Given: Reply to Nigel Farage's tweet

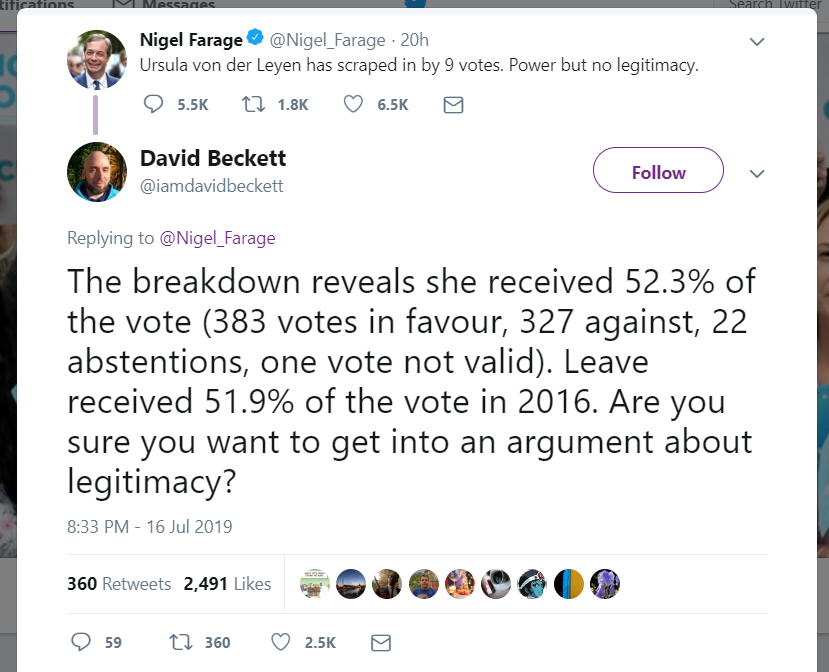Looking at the screenshot, I should (x=154, y=104).
